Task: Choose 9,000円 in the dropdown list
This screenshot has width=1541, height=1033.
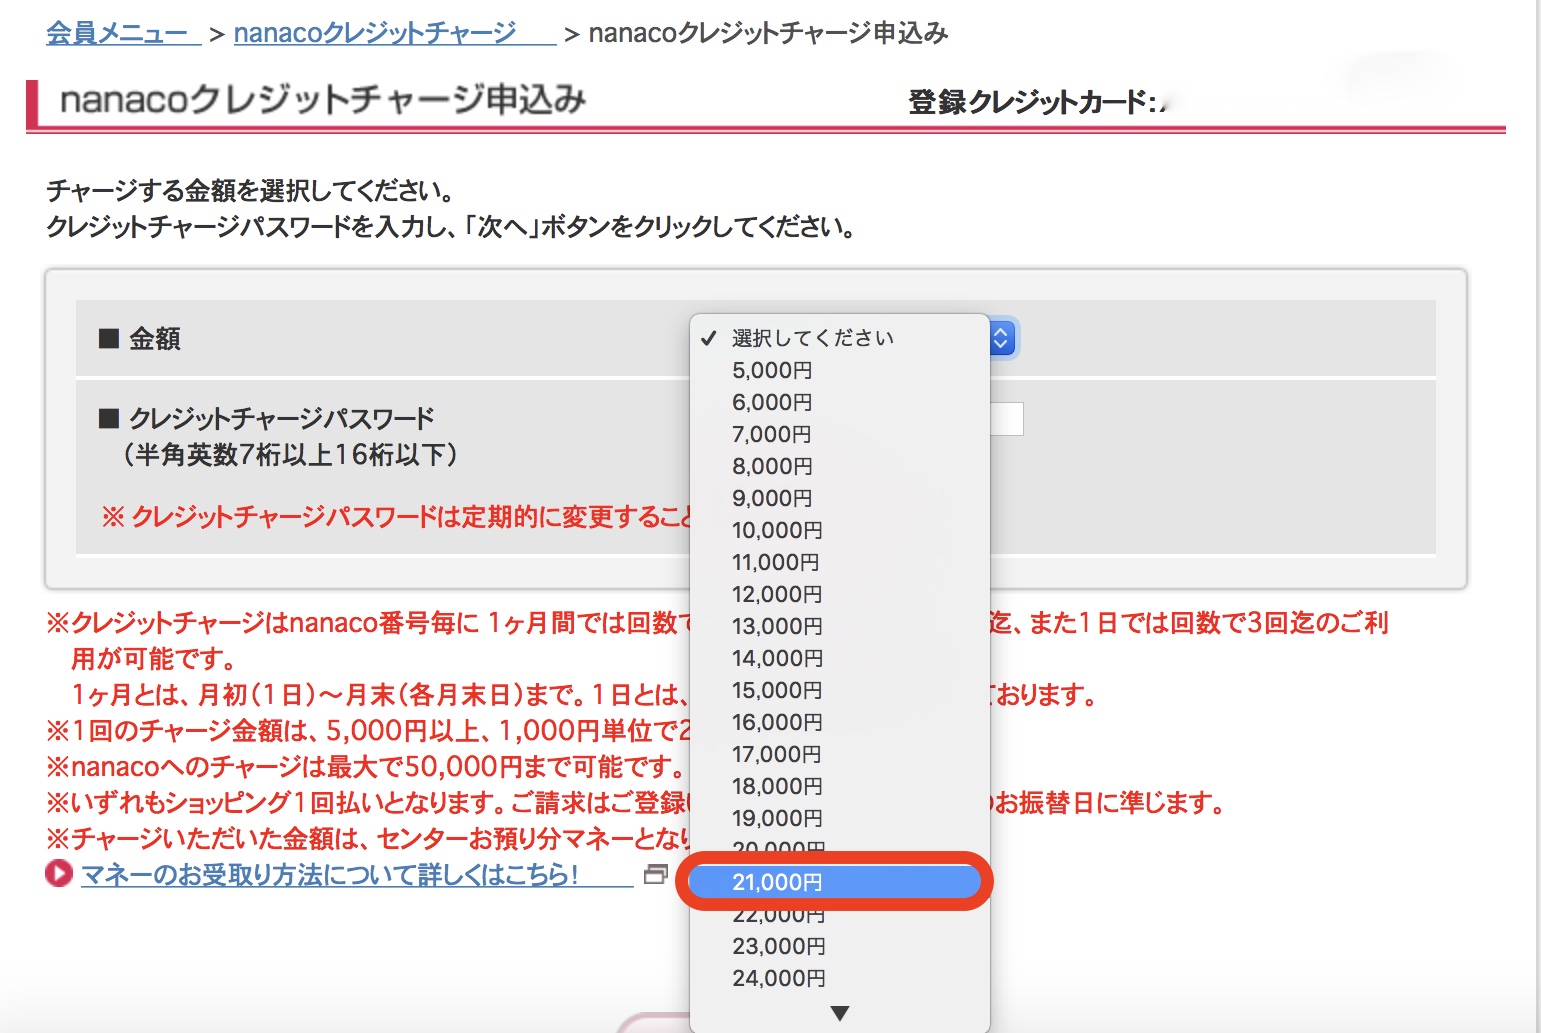Action: 772,498
